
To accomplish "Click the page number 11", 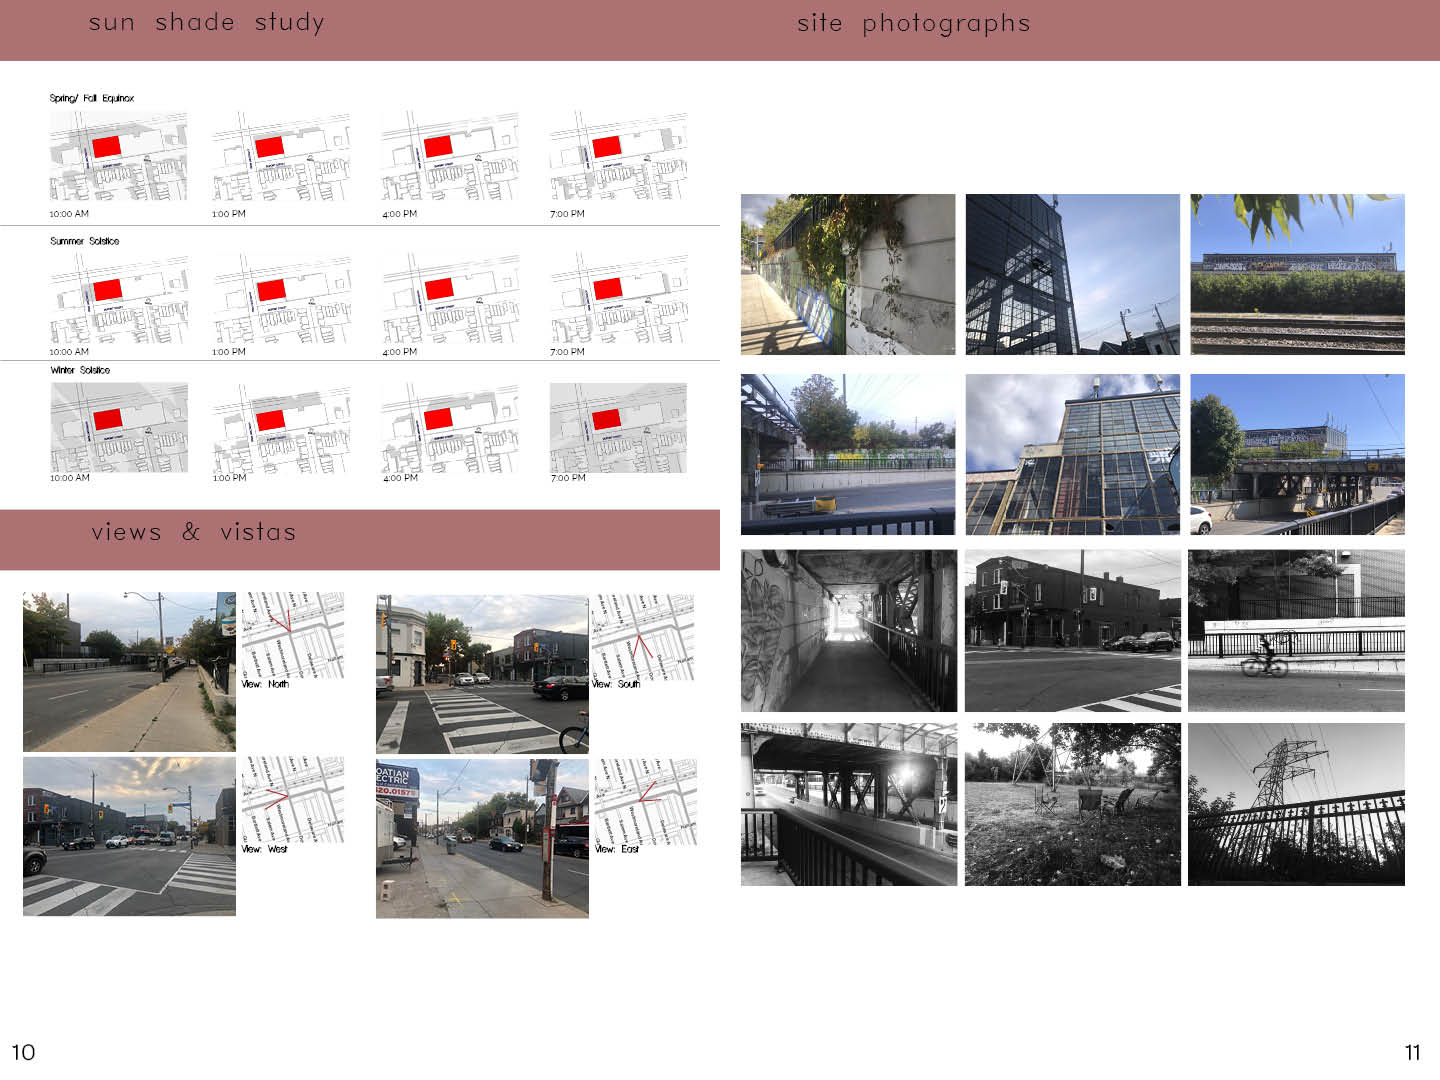I will point(1412,1052).
